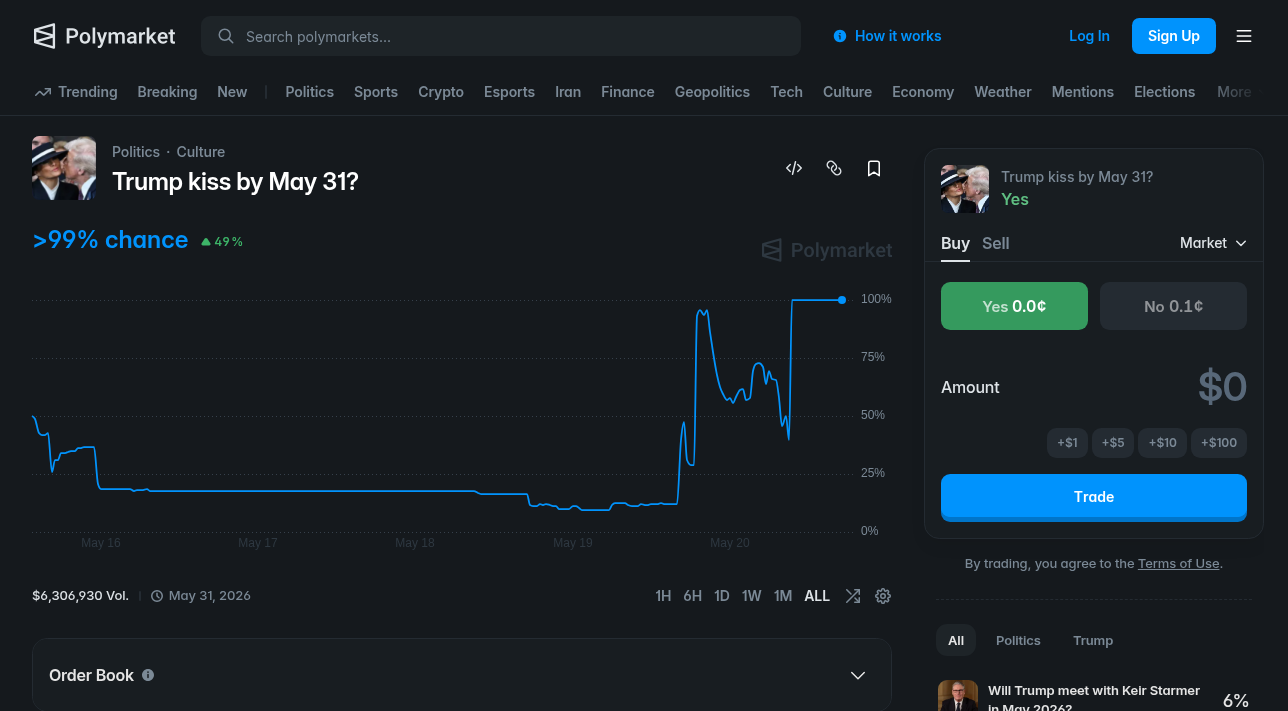
Task: Bookmark the Trump kiss market
Action: tap(874, 168)
